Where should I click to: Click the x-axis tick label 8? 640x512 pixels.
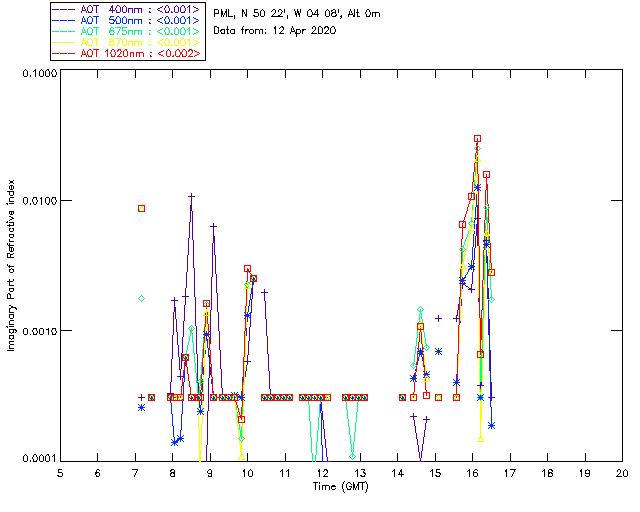pyautogui.click(x=172, y=473)
